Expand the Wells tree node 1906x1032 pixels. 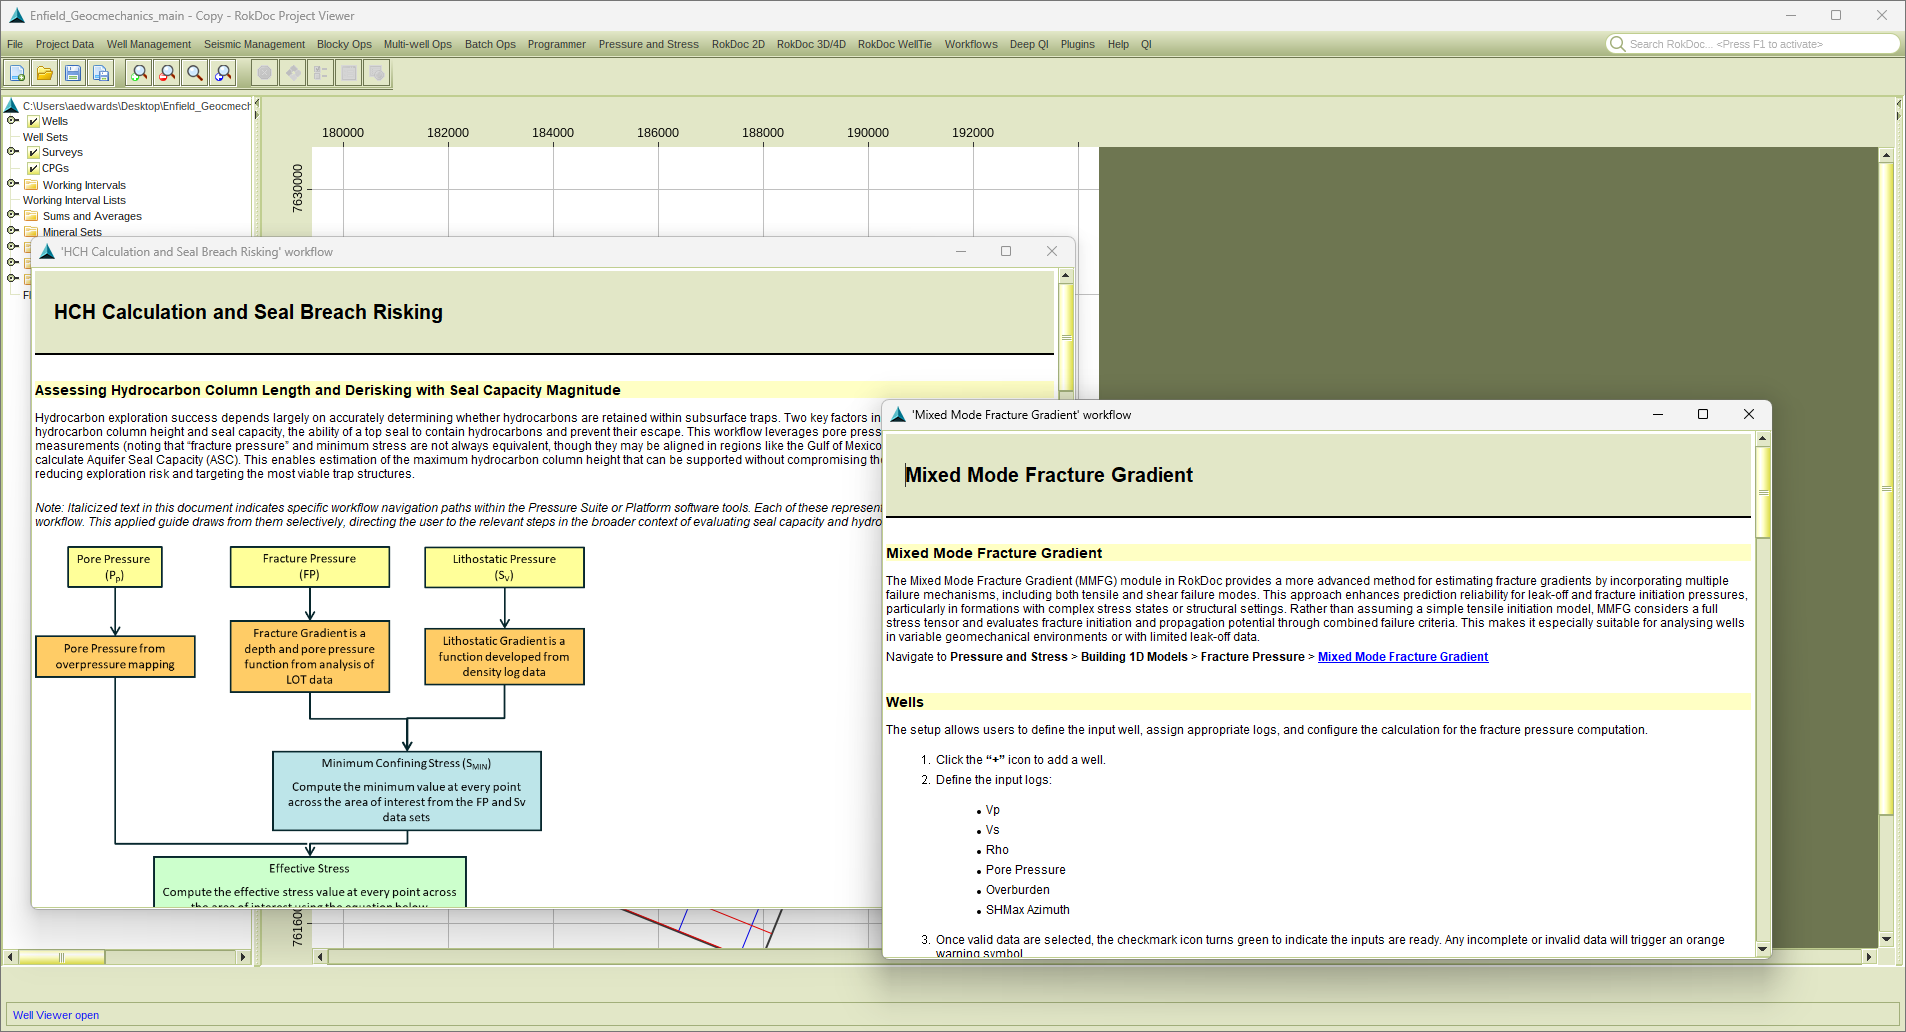tap(13, 121)
